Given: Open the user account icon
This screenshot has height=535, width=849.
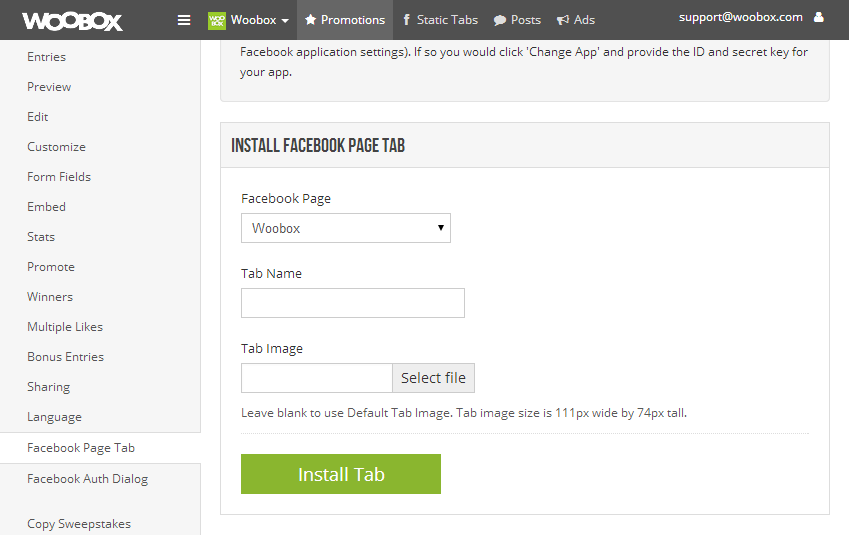Looking at the screenshot, I should point(819,17).
